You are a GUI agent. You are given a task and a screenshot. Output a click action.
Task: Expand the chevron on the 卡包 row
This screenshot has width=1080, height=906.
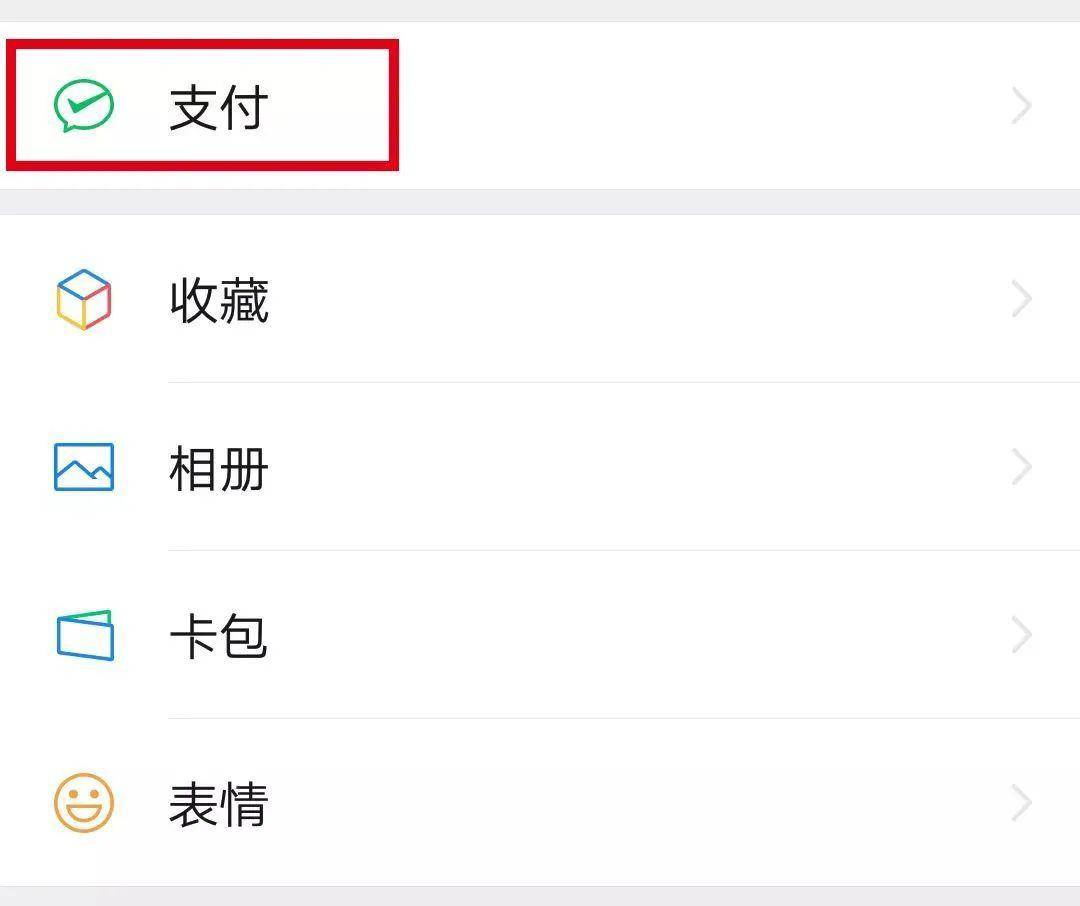(x=1021, y=635)
